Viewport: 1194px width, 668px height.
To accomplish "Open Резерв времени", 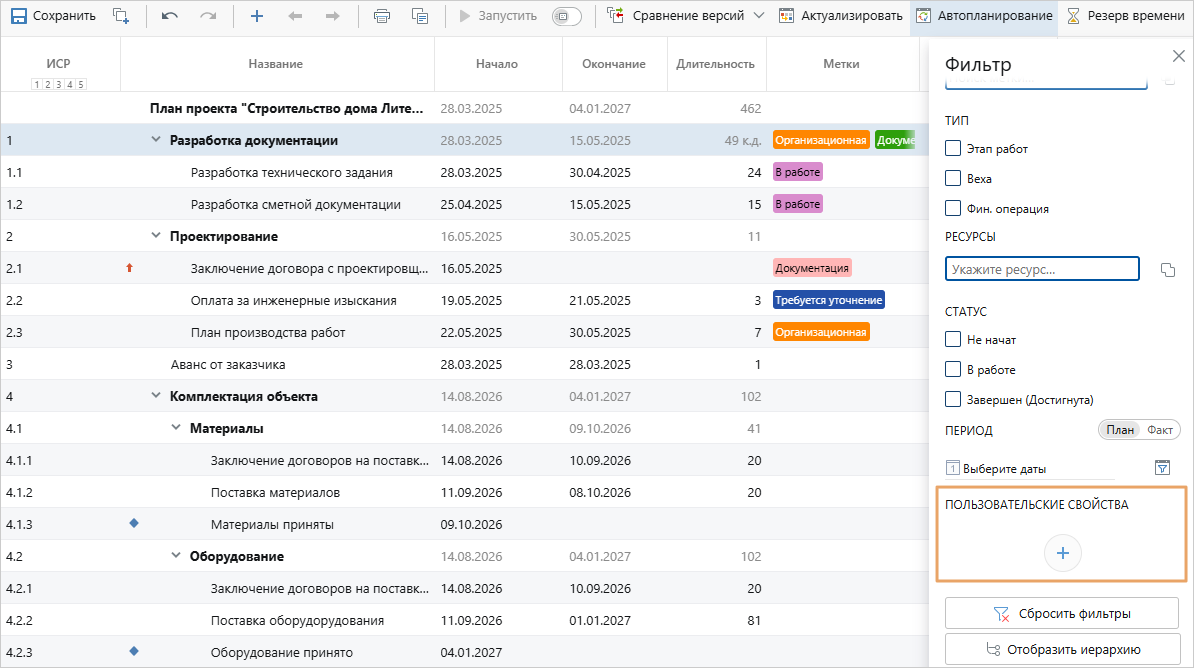I will pyautogui.click(x=1125, y=15).
